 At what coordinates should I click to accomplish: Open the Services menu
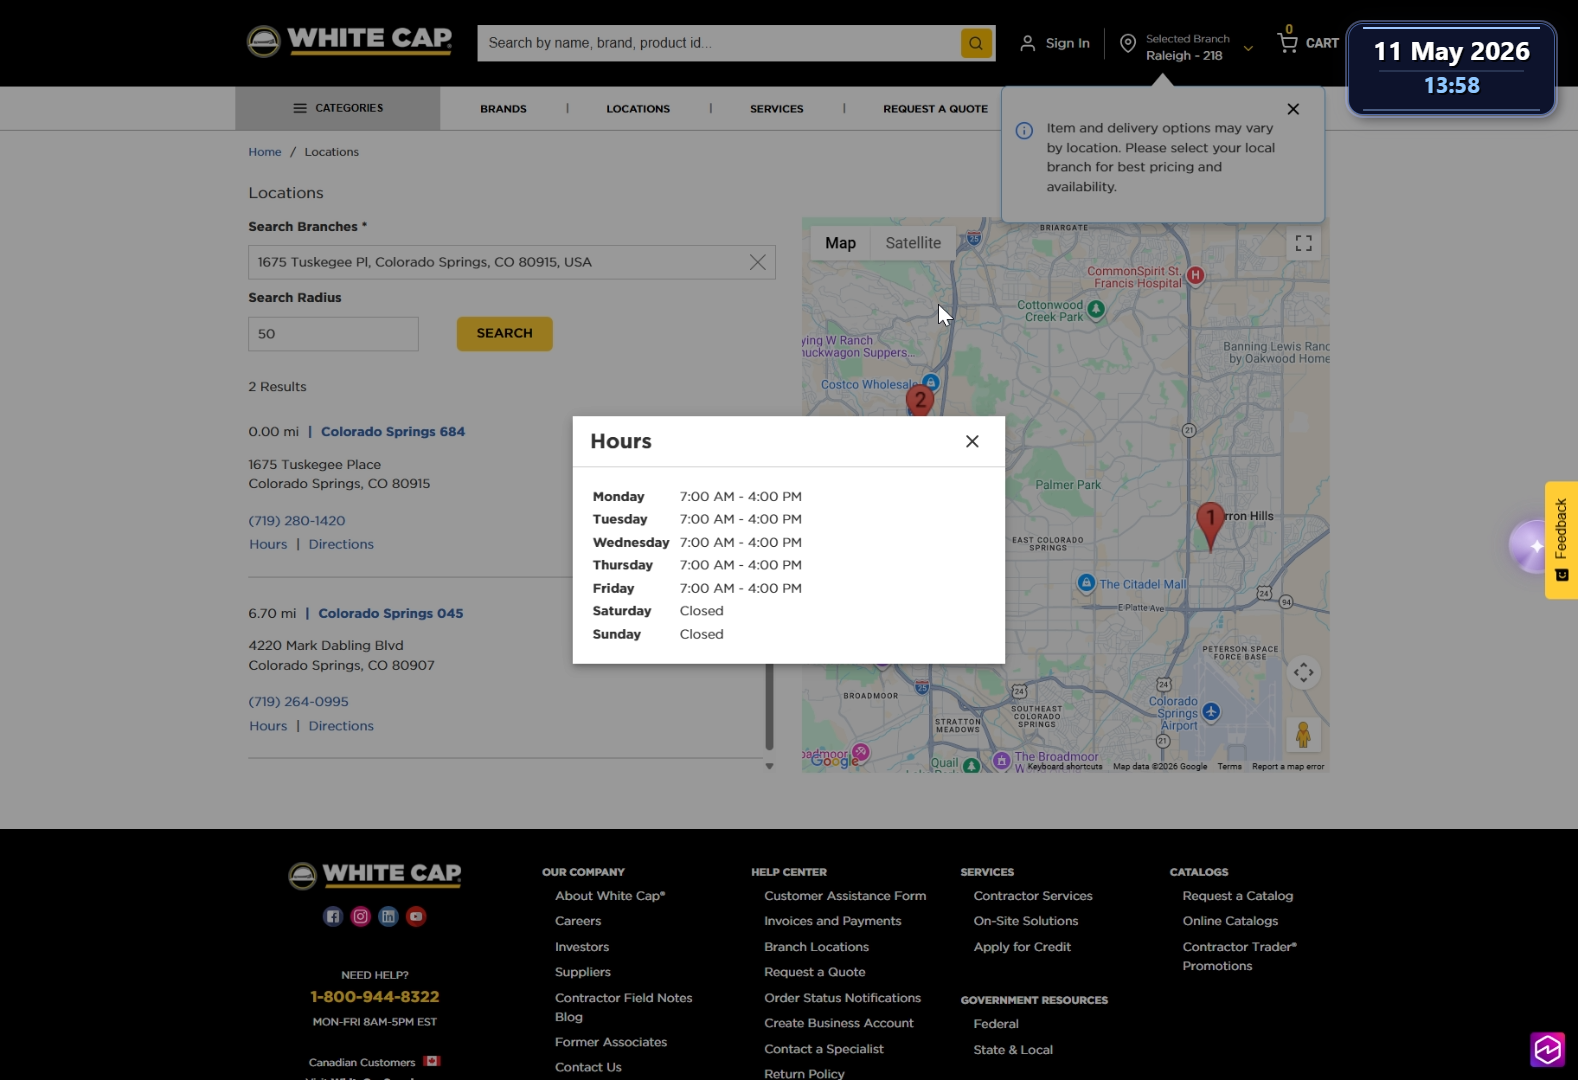tap(777, 109)
